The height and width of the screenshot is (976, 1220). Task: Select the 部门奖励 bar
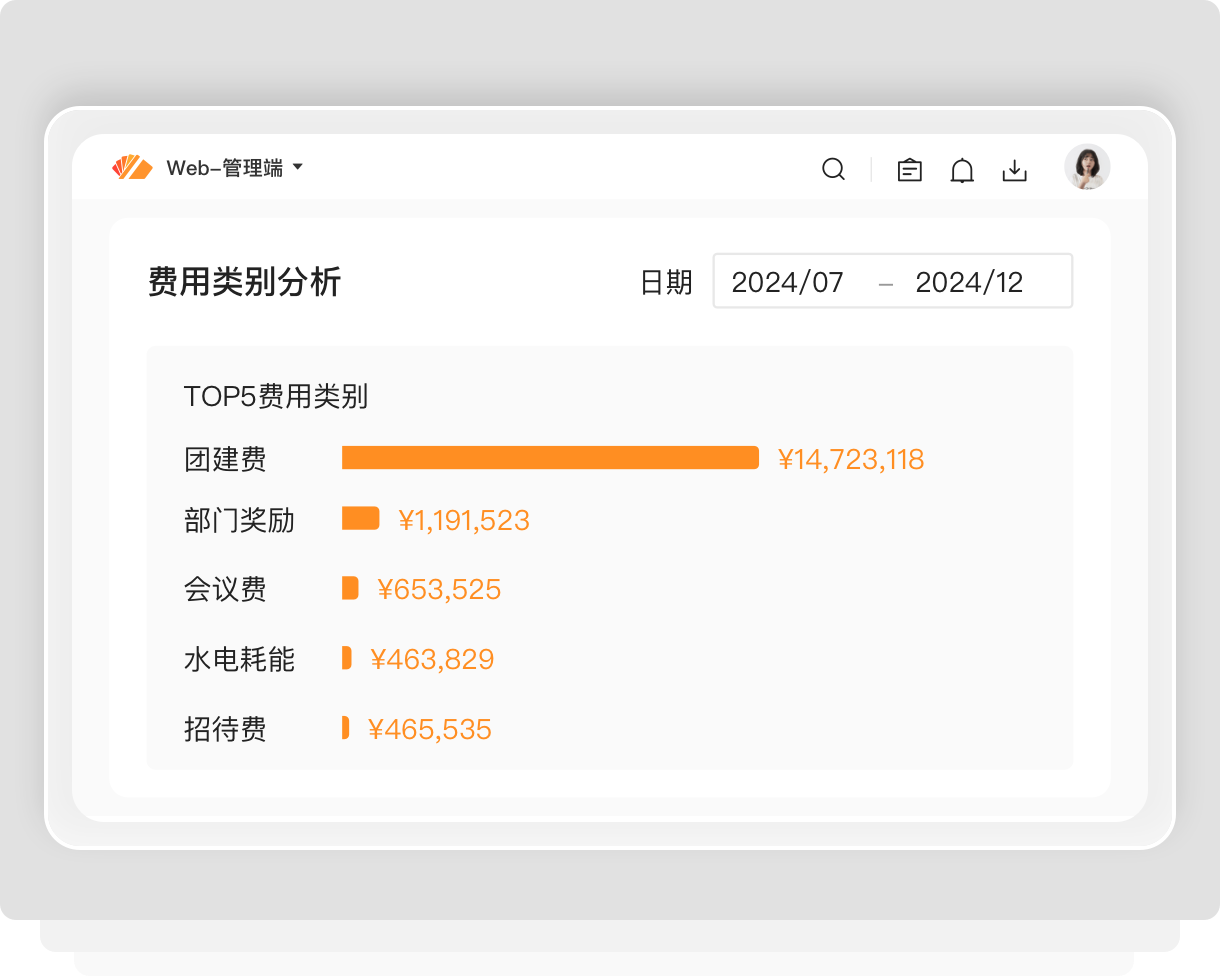[361, 518]
